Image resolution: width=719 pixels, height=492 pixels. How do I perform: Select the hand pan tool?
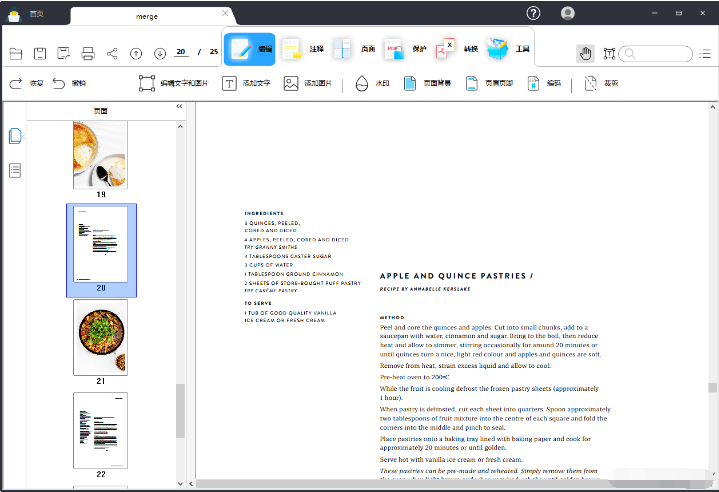pos(585,53)
